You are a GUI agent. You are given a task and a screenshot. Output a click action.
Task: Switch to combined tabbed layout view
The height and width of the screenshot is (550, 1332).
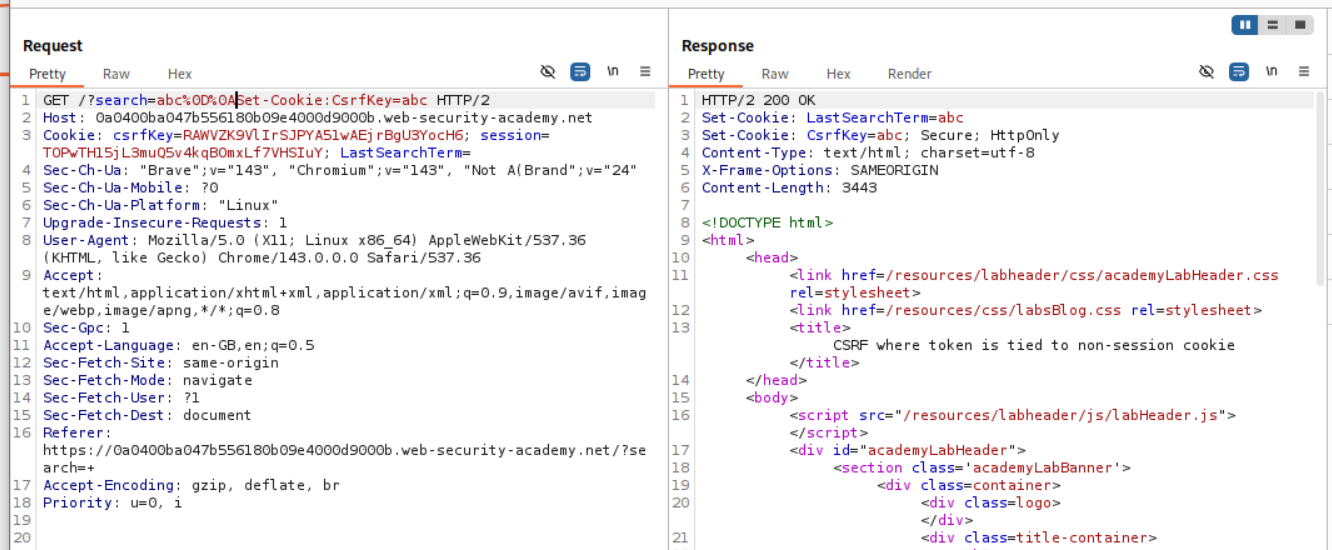1299,25
